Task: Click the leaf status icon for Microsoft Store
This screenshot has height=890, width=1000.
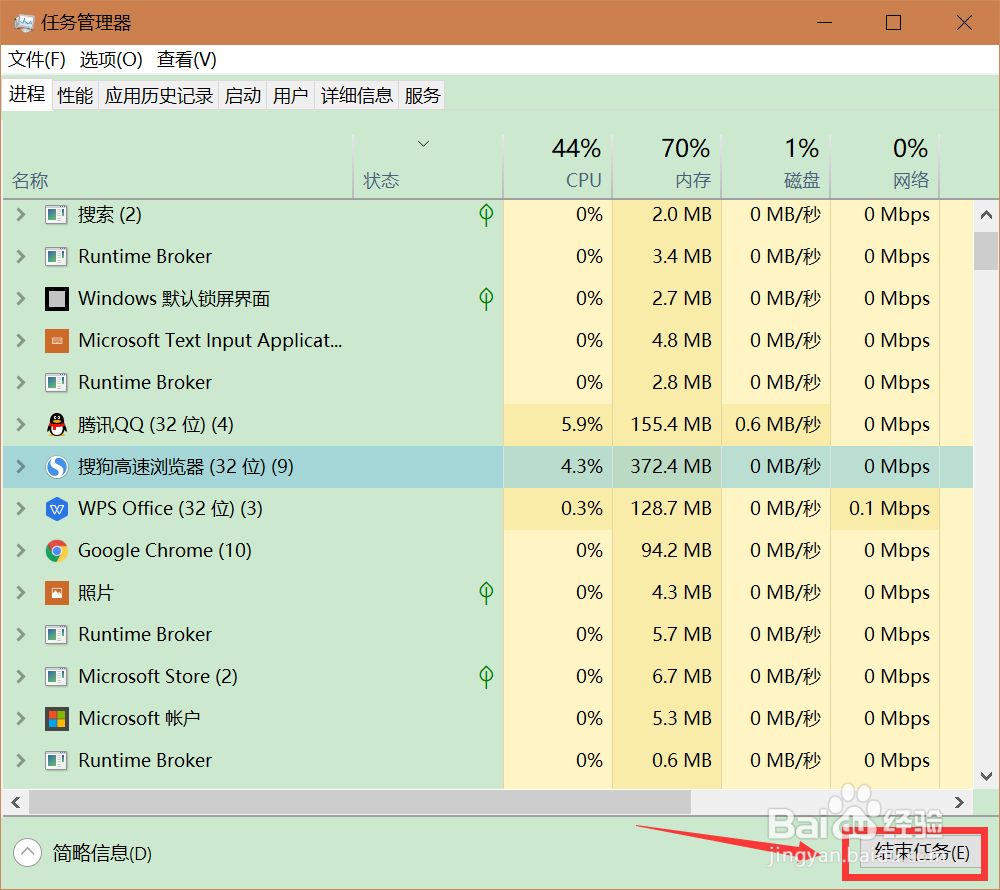Action: tap(486, 676)
